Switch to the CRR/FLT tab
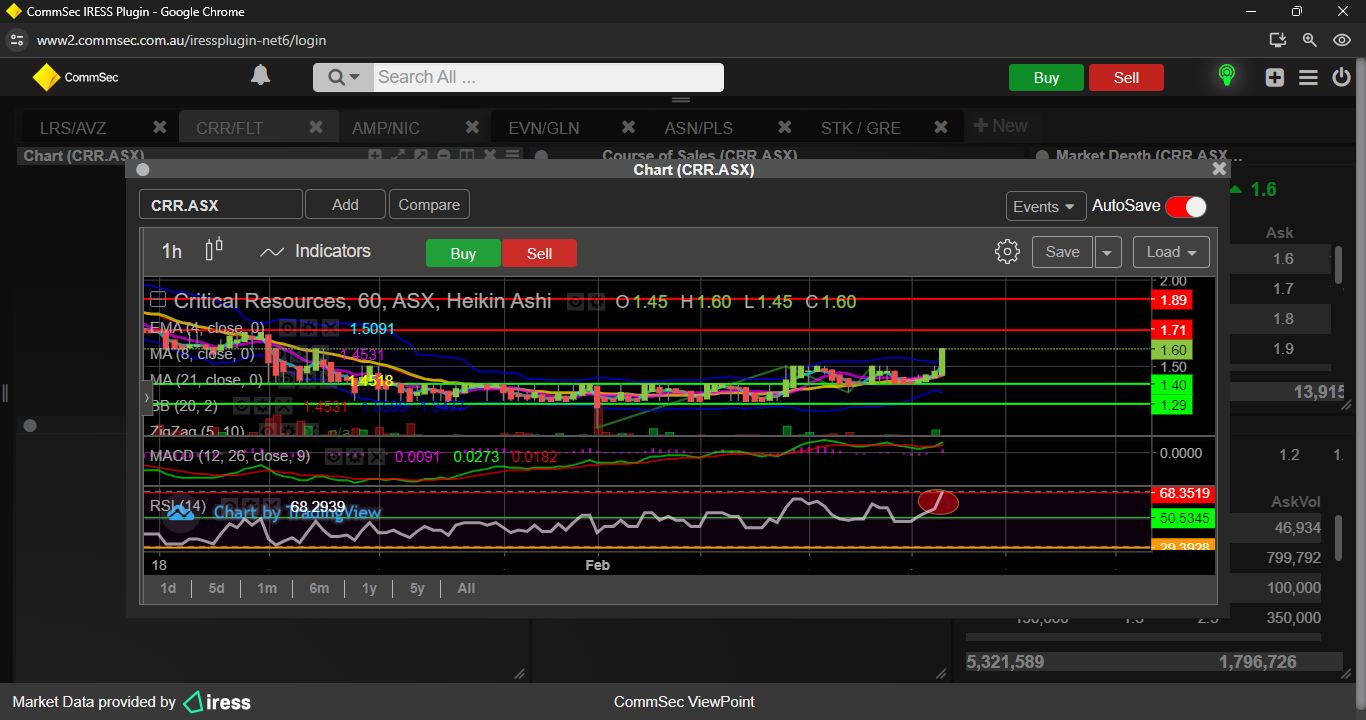Image resolution: width=1366 pixels, height=720 pixels. (x=230, y=128)
